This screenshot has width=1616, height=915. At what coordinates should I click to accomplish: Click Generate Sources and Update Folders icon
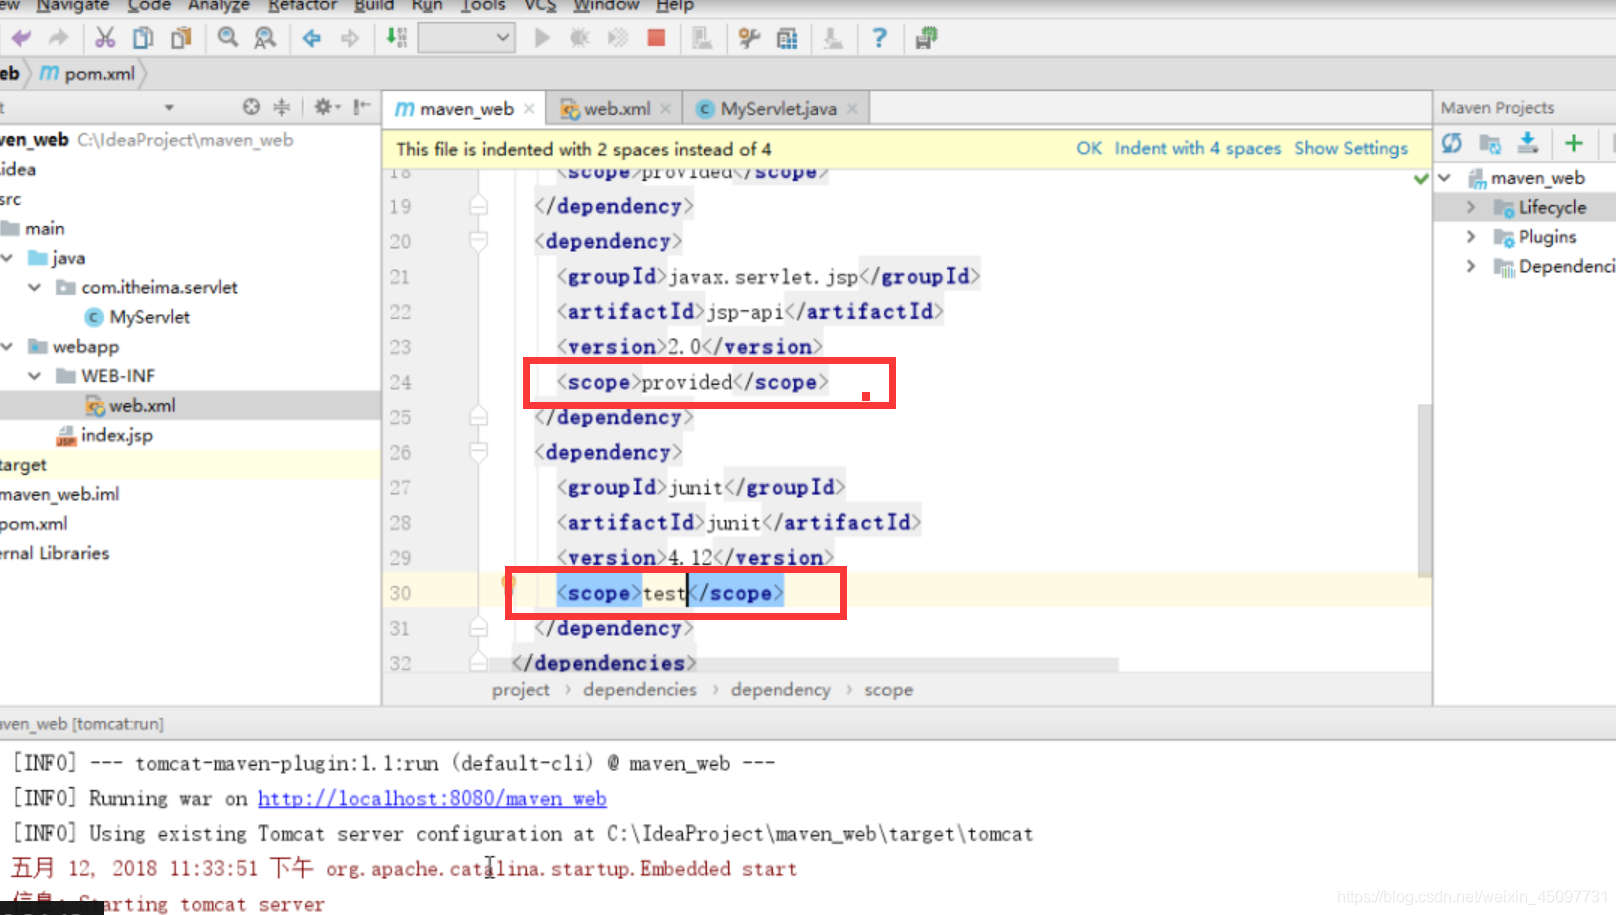pyautogui.click(x=1490, y=144)
